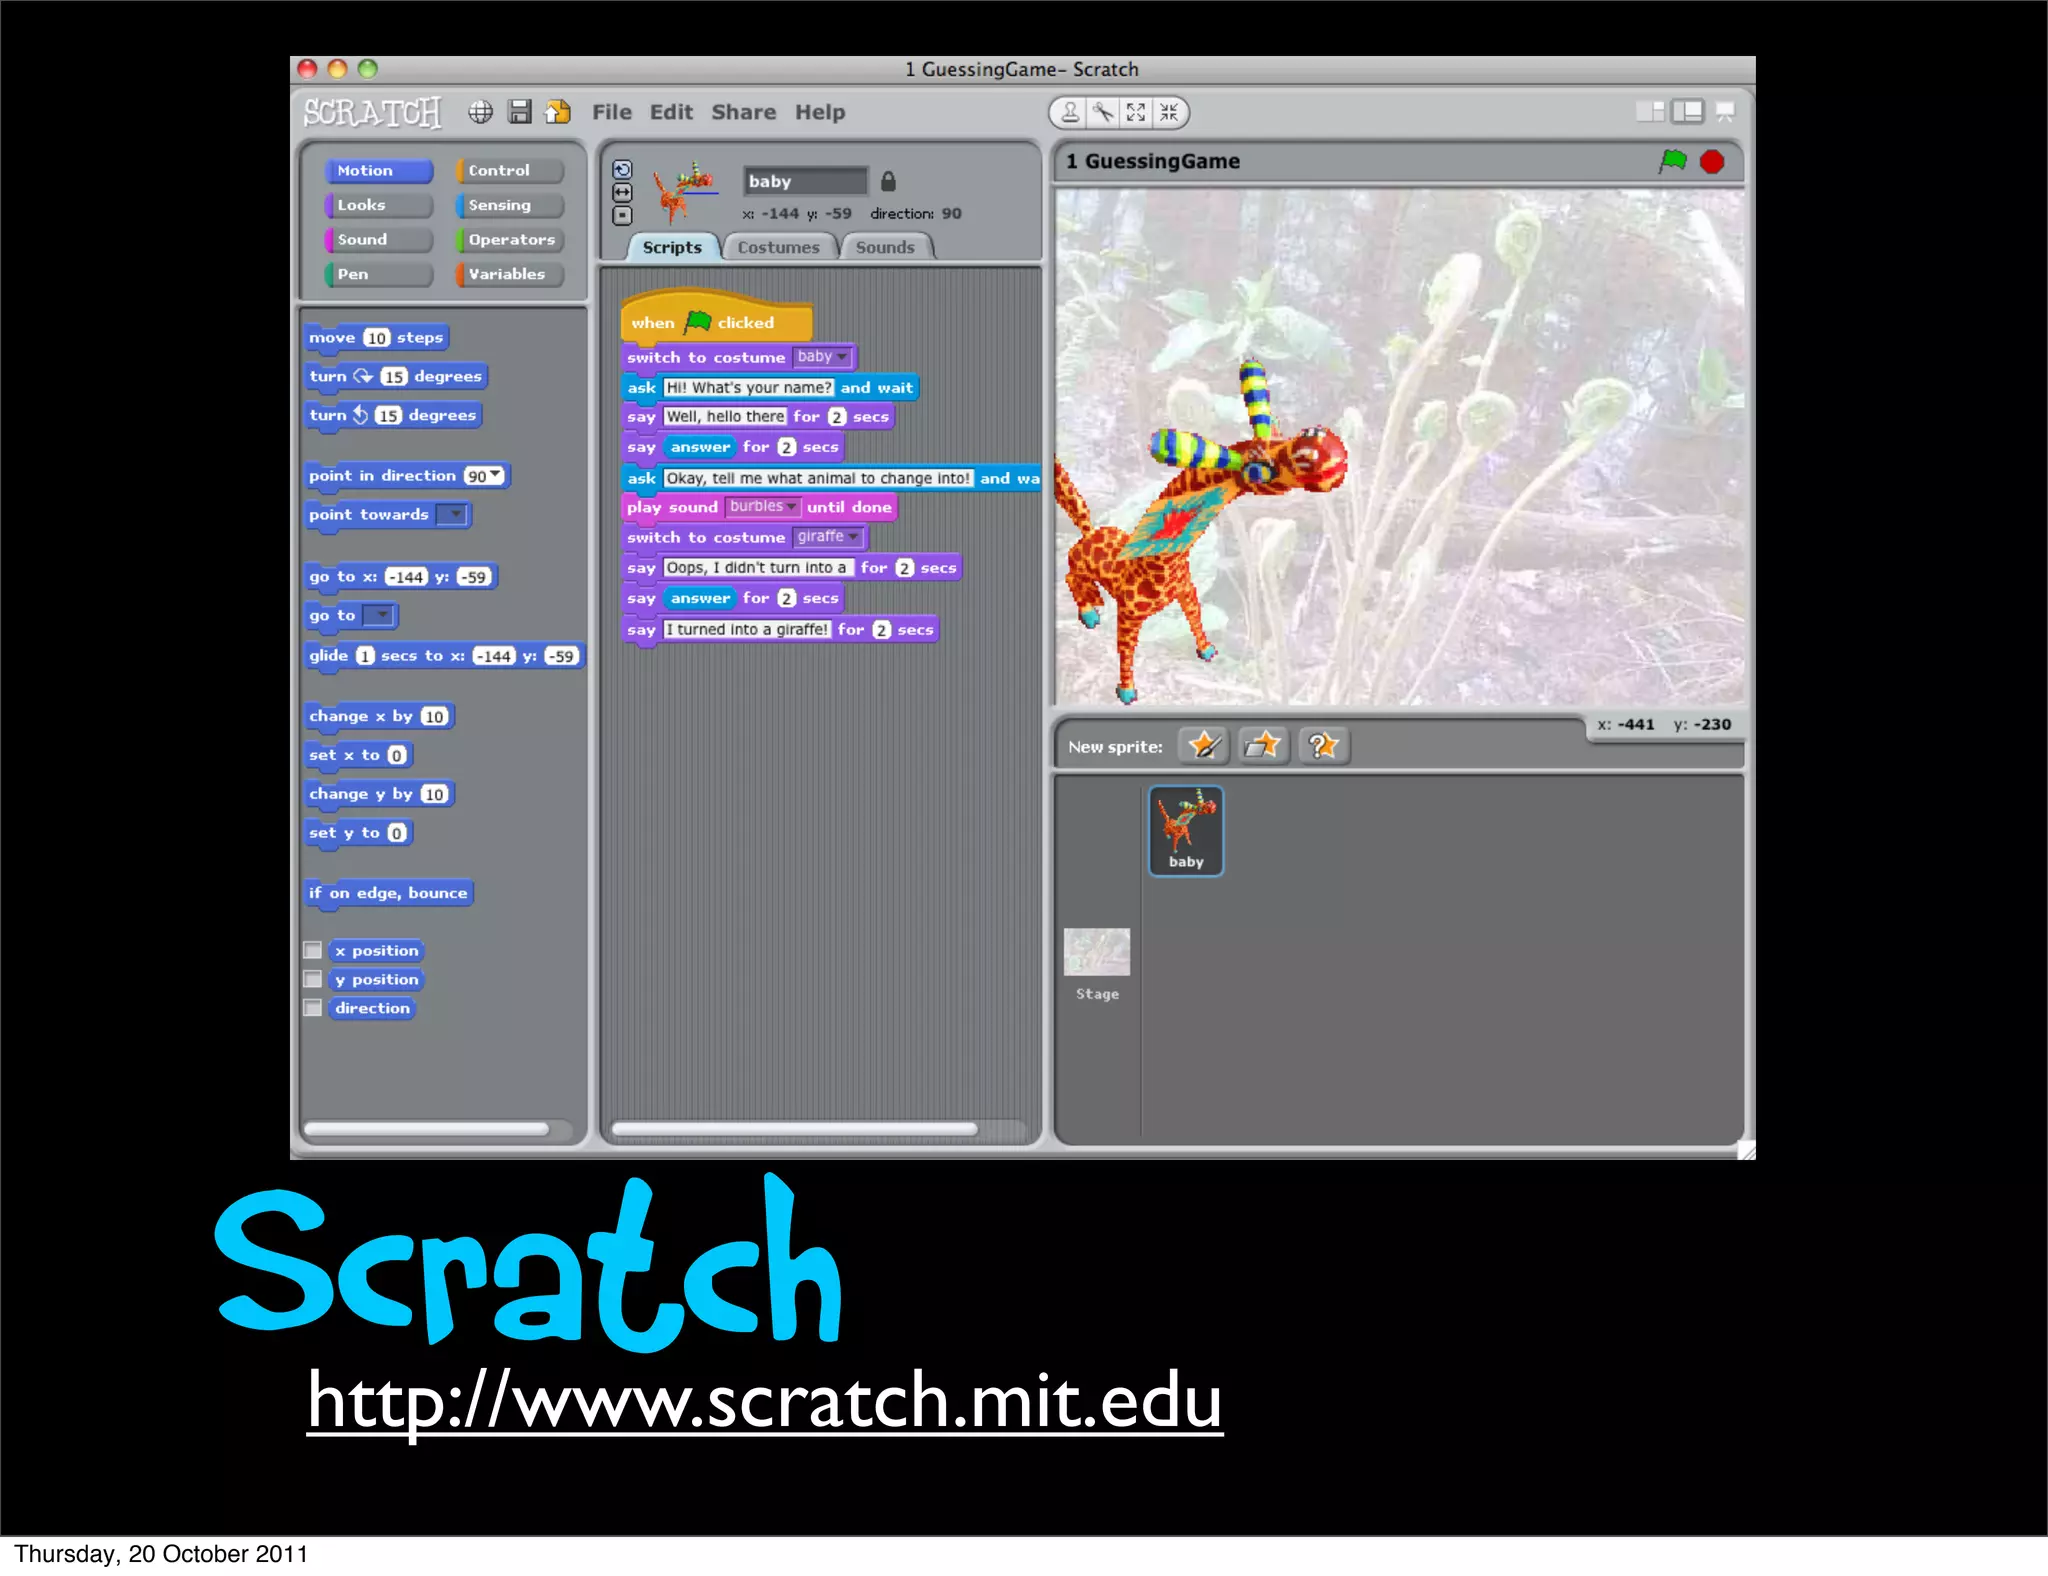Set rotation style to left-right flip
Viewport: 2048px width, 1576px height.
click(622, 192)
